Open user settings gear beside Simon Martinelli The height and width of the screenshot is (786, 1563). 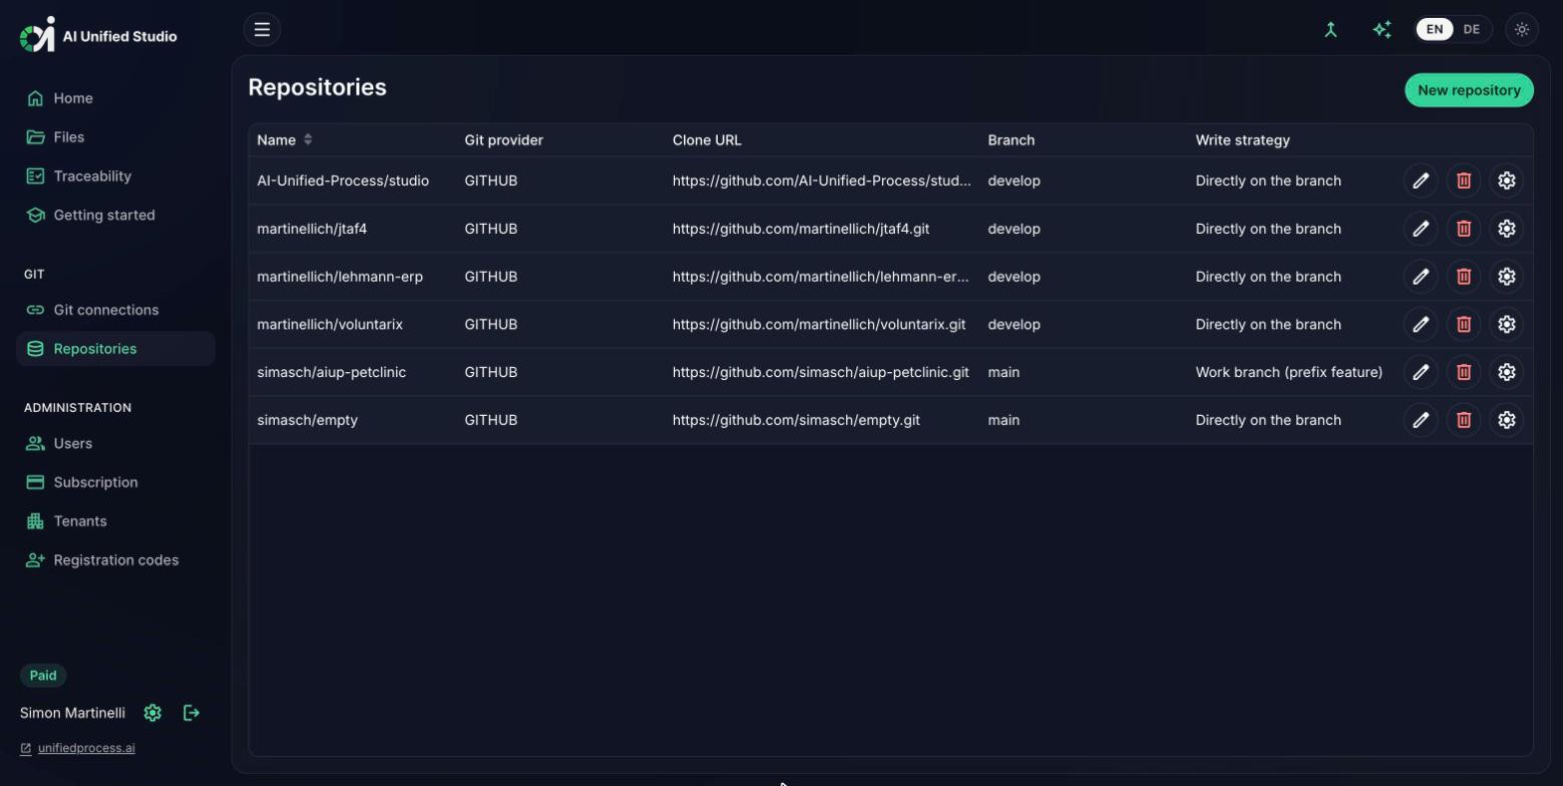152,713
